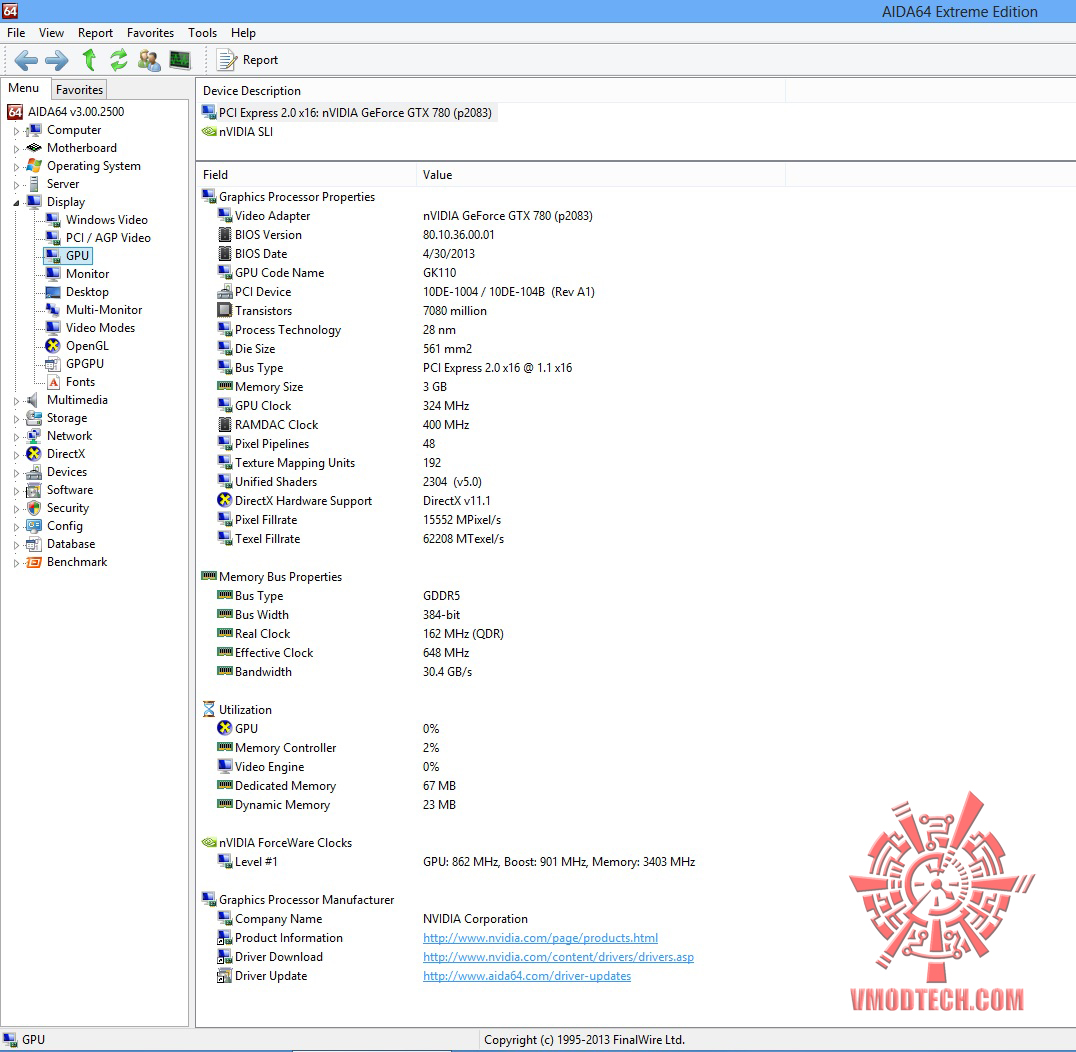Image resolution: width=1076 pixels, height=1052 pixels.
Task: Click the Network icon in tree
Action: point(34,436)
